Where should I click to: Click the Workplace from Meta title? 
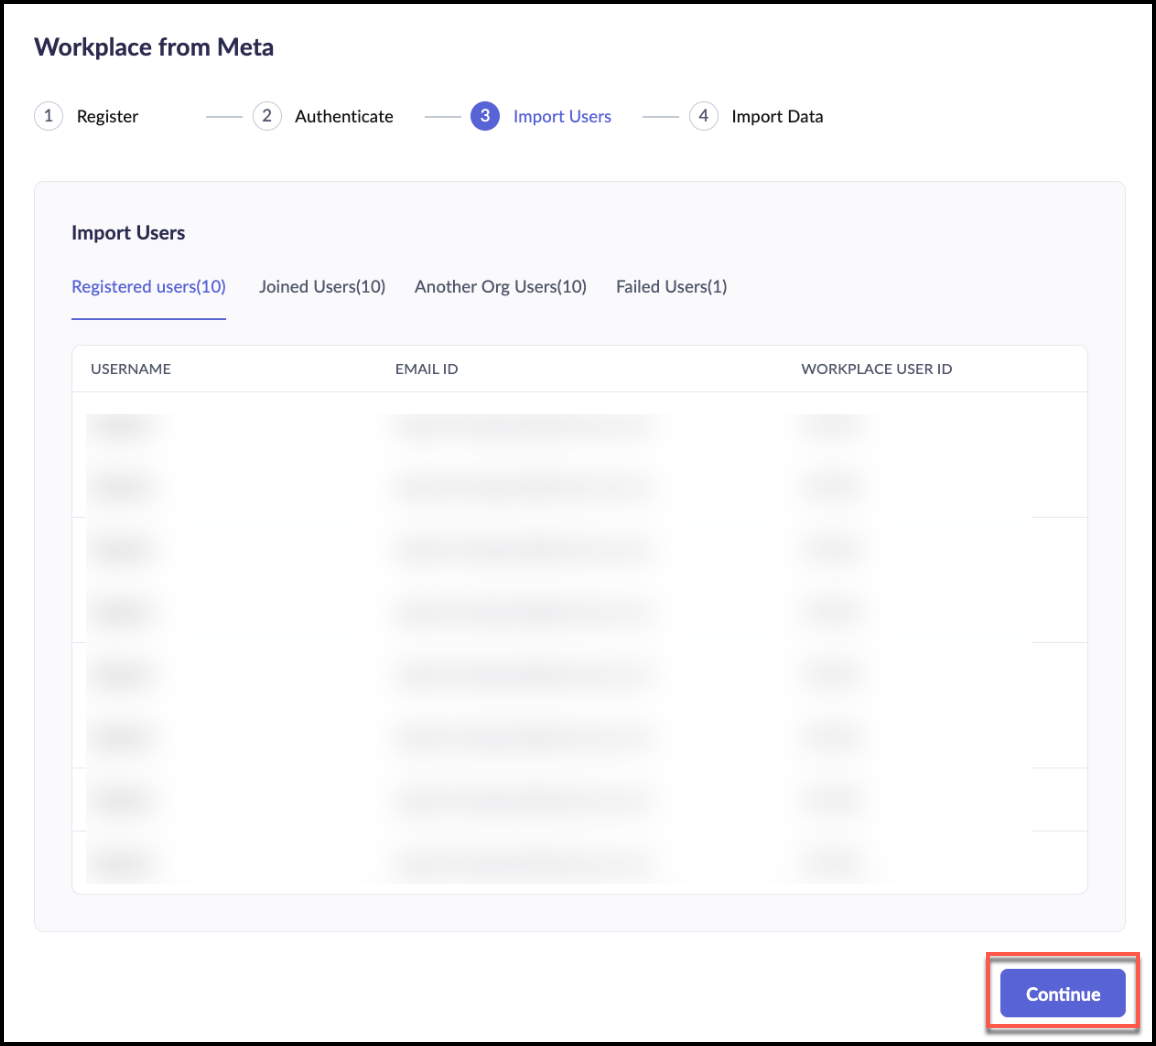click(x=154, y=47)
